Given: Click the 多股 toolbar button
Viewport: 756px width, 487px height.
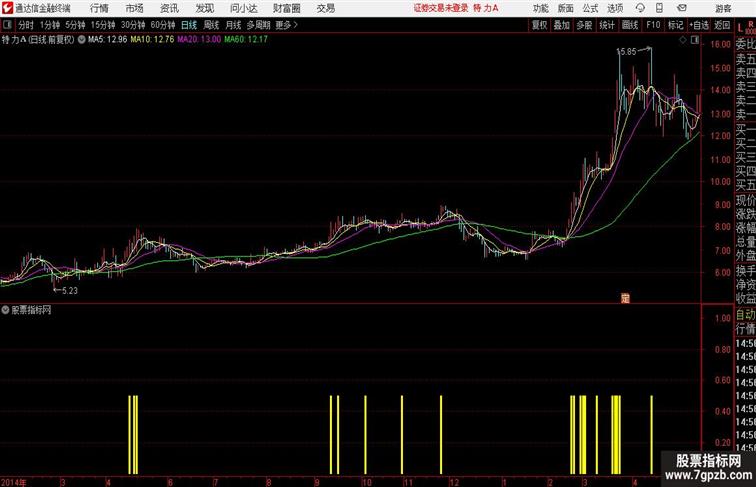Looking at the screenshot, I should (x=584, y=25).
